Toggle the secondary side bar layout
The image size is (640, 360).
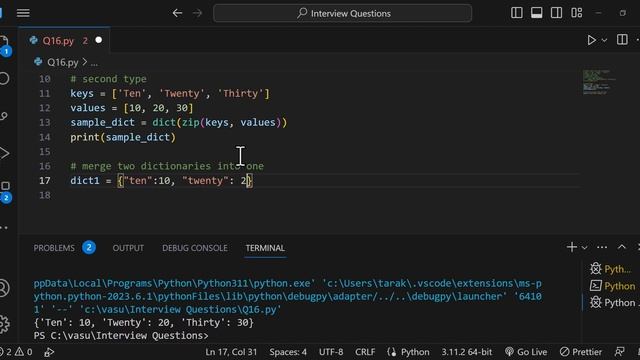556,13
